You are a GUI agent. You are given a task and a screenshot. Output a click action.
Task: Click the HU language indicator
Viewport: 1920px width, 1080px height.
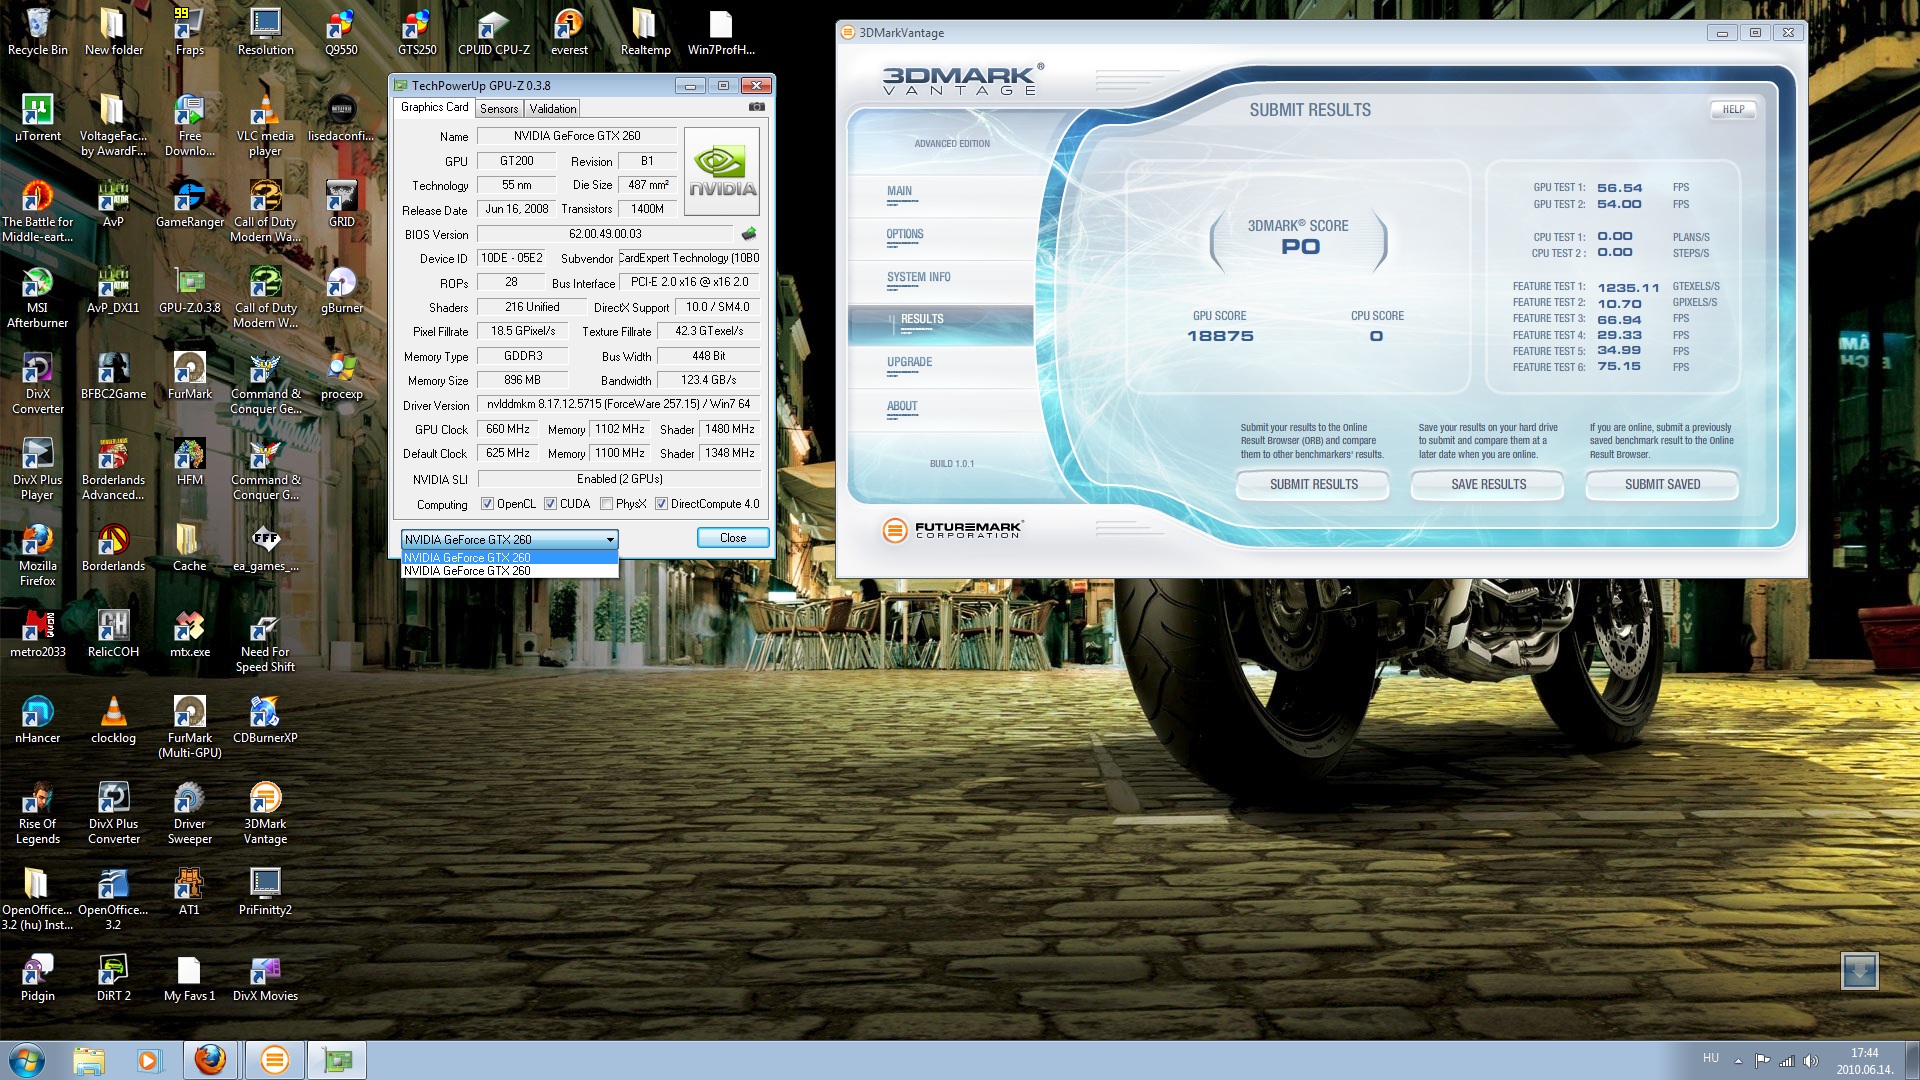pyautogui.click(x=1711, y=1058)
